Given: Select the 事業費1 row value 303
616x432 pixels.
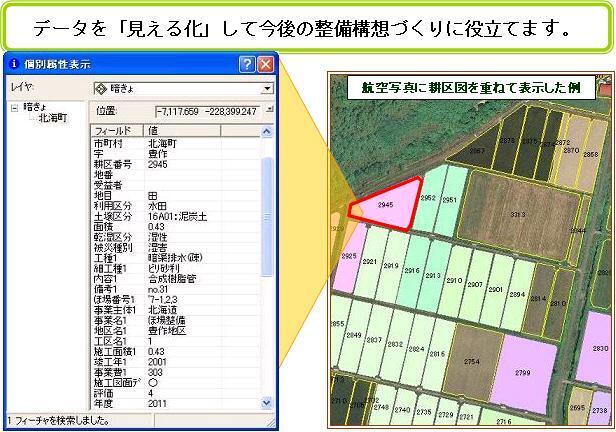Looking at the screenshot, I should pyautogui.click(x=155, y=372).
